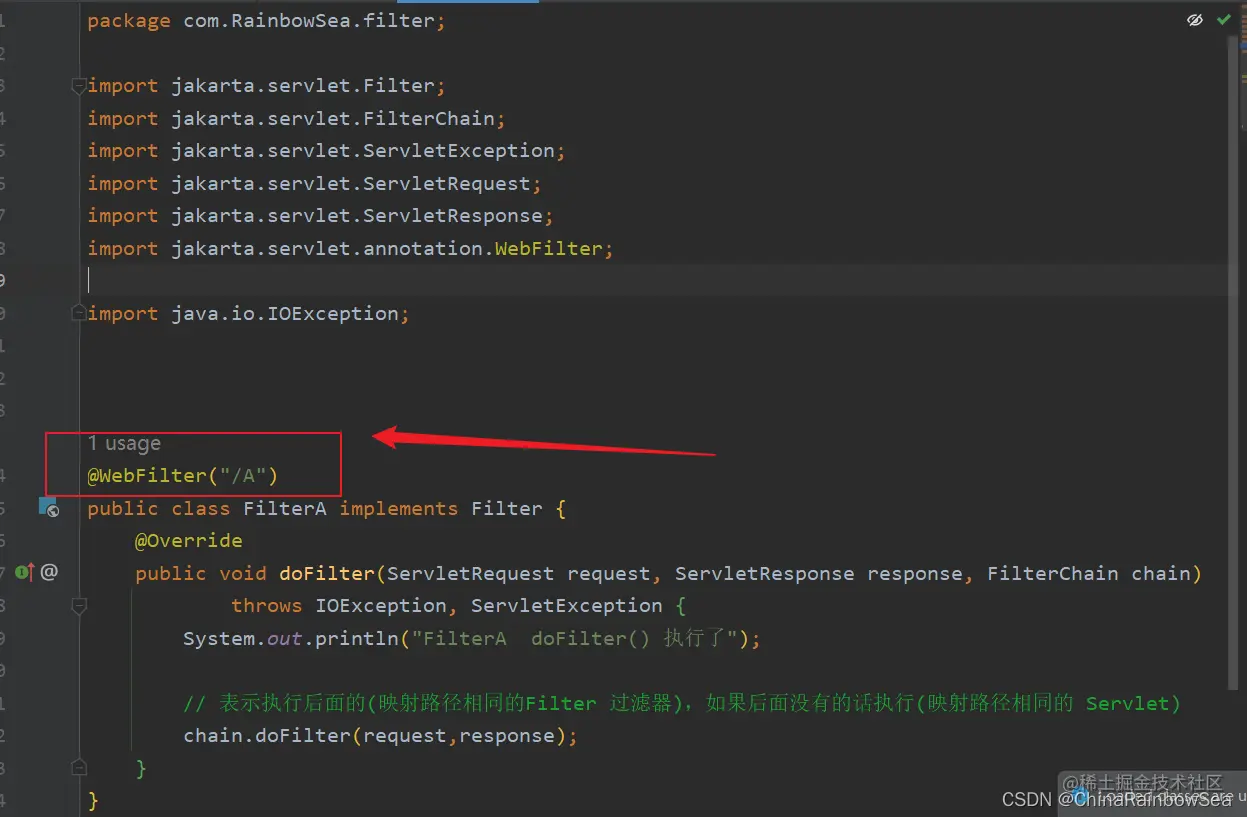This screenshot has width=1247, height=817.
Task: Click the "println" method name
Action: click(x=357, y=638)
